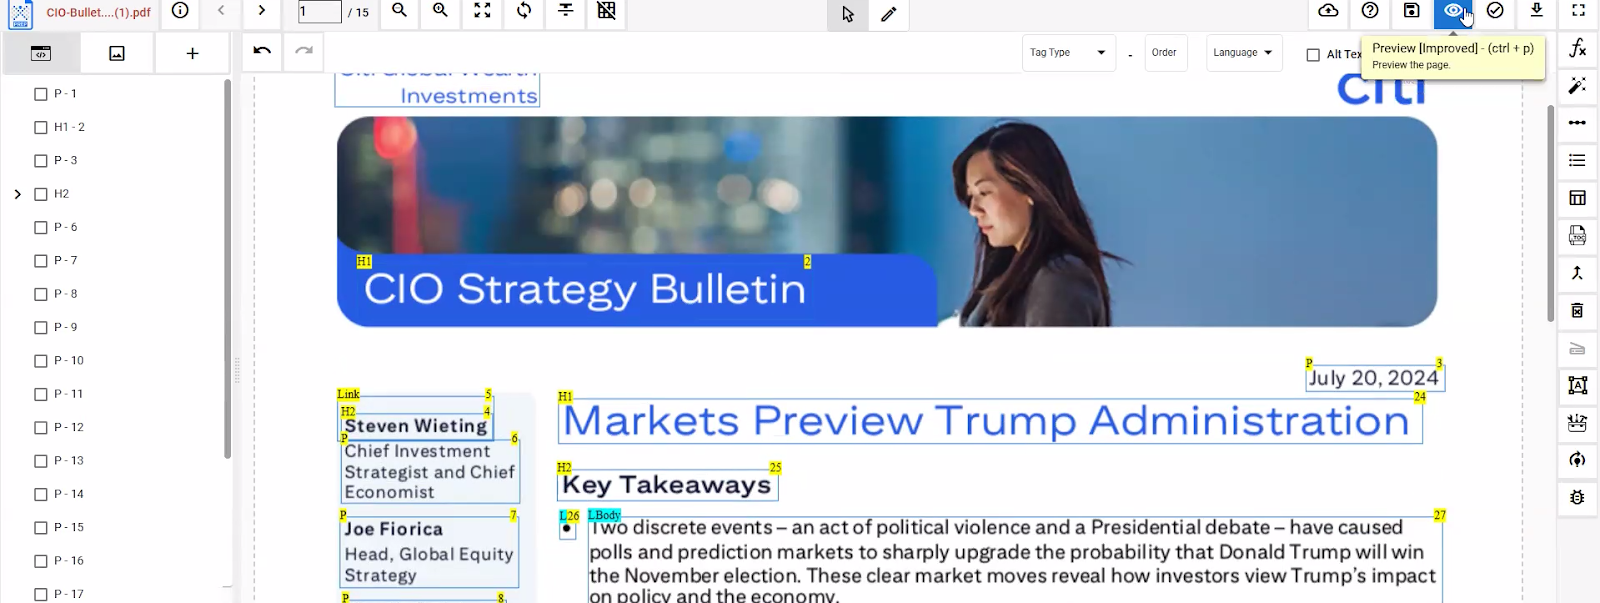Viewport: 1600px width, 603px height.
Task: Go to the previous page arrow
Action: [221, 10]
